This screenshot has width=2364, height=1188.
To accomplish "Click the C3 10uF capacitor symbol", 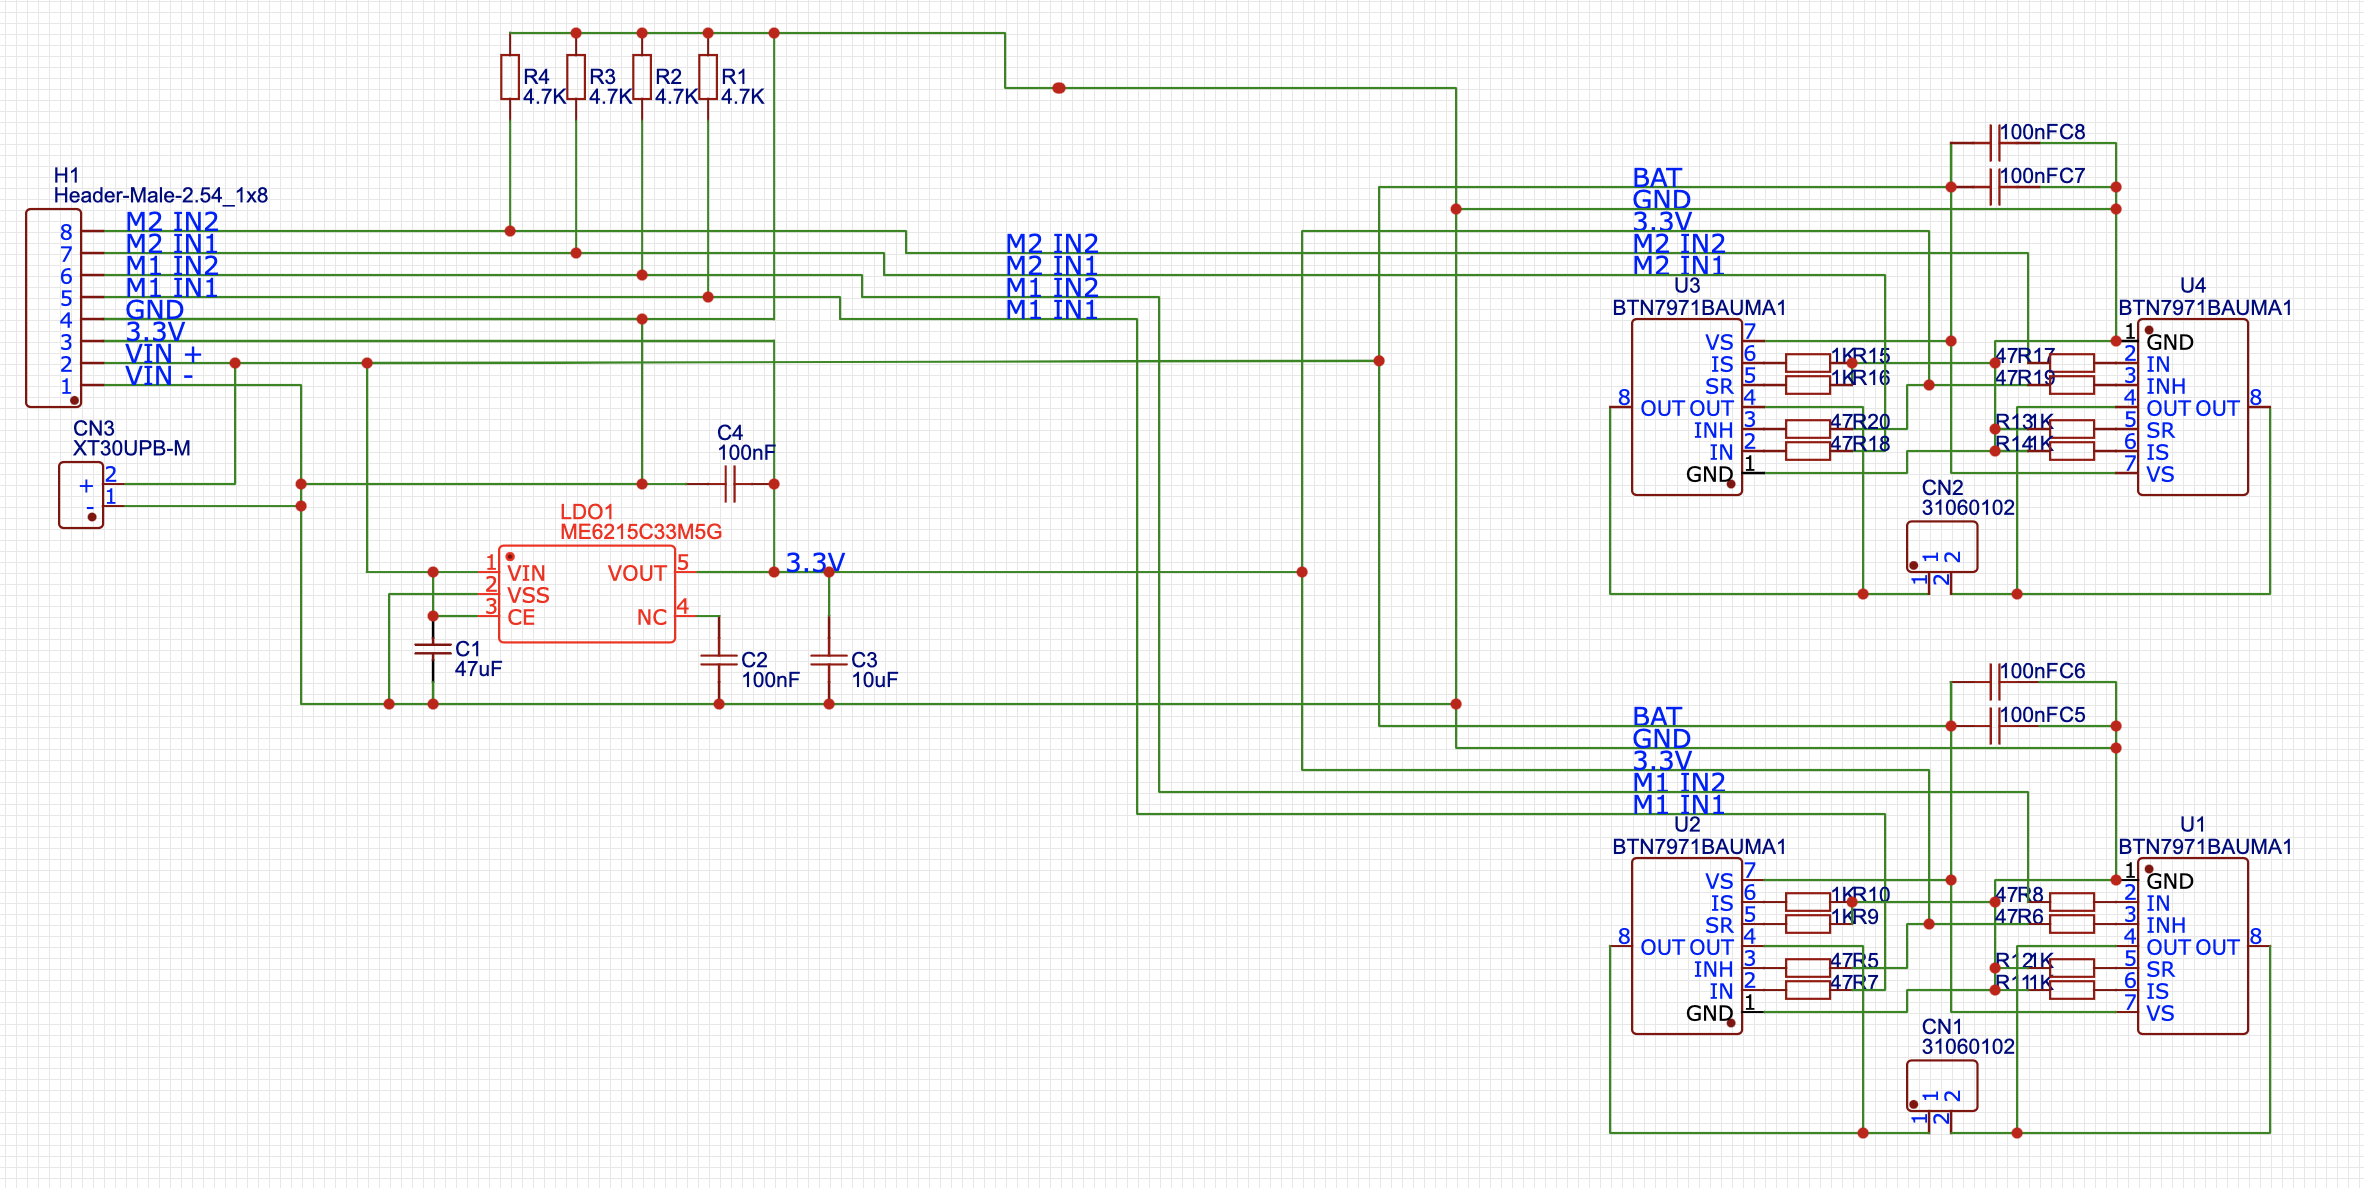I will coord(829,660).
